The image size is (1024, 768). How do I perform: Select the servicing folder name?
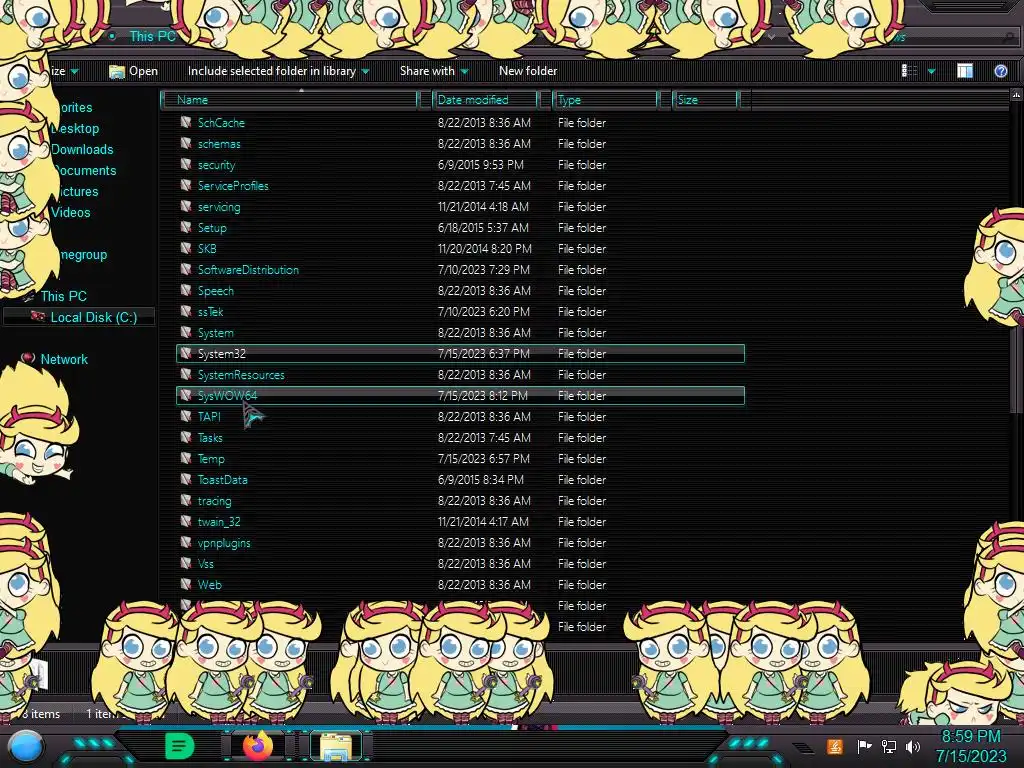pyautogui.click(x=219, y=206)
